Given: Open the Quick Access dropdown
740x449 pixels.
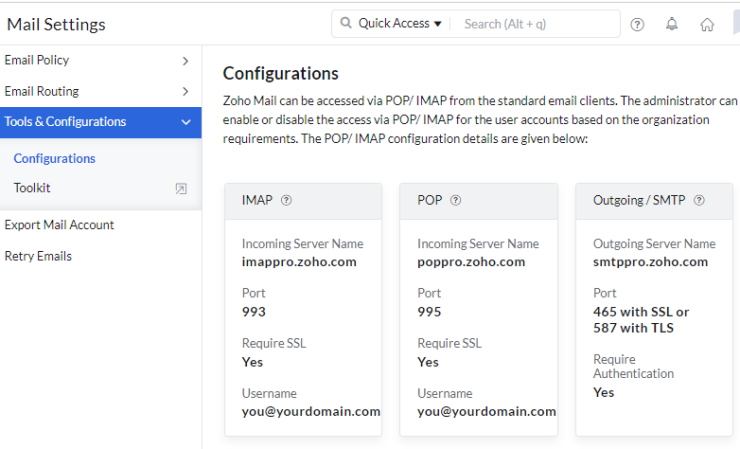Looking at the screenshot, I should tap(400, 23).
